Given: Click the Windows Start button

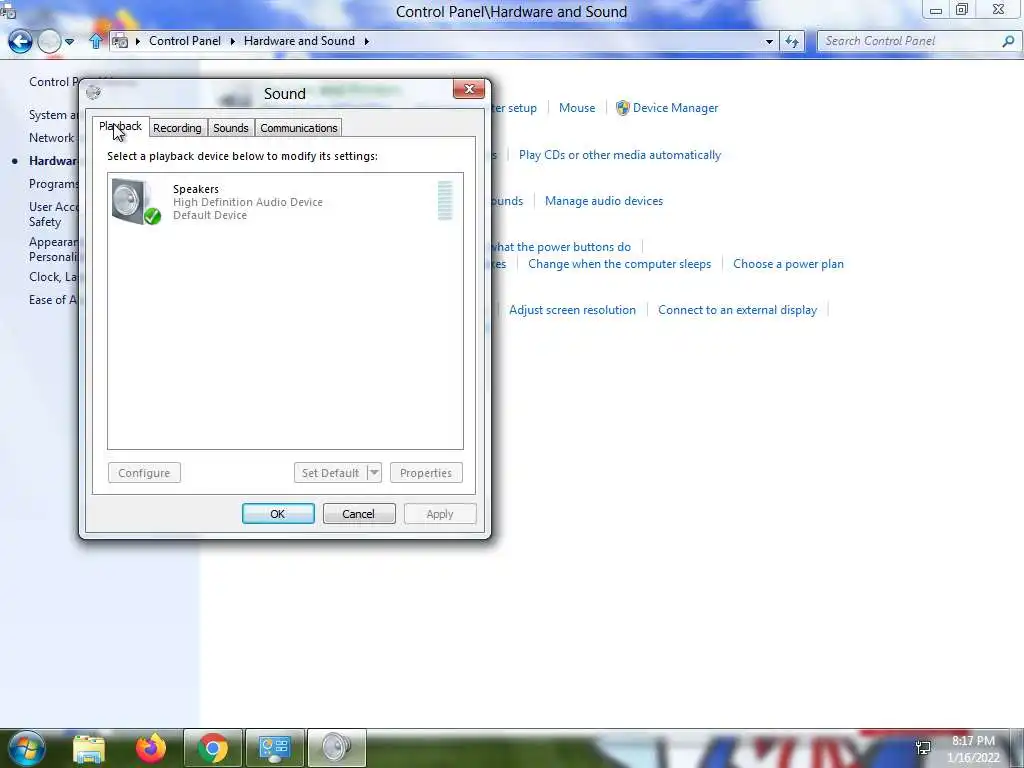Looking at the screenshot, I should click(26, 748).
